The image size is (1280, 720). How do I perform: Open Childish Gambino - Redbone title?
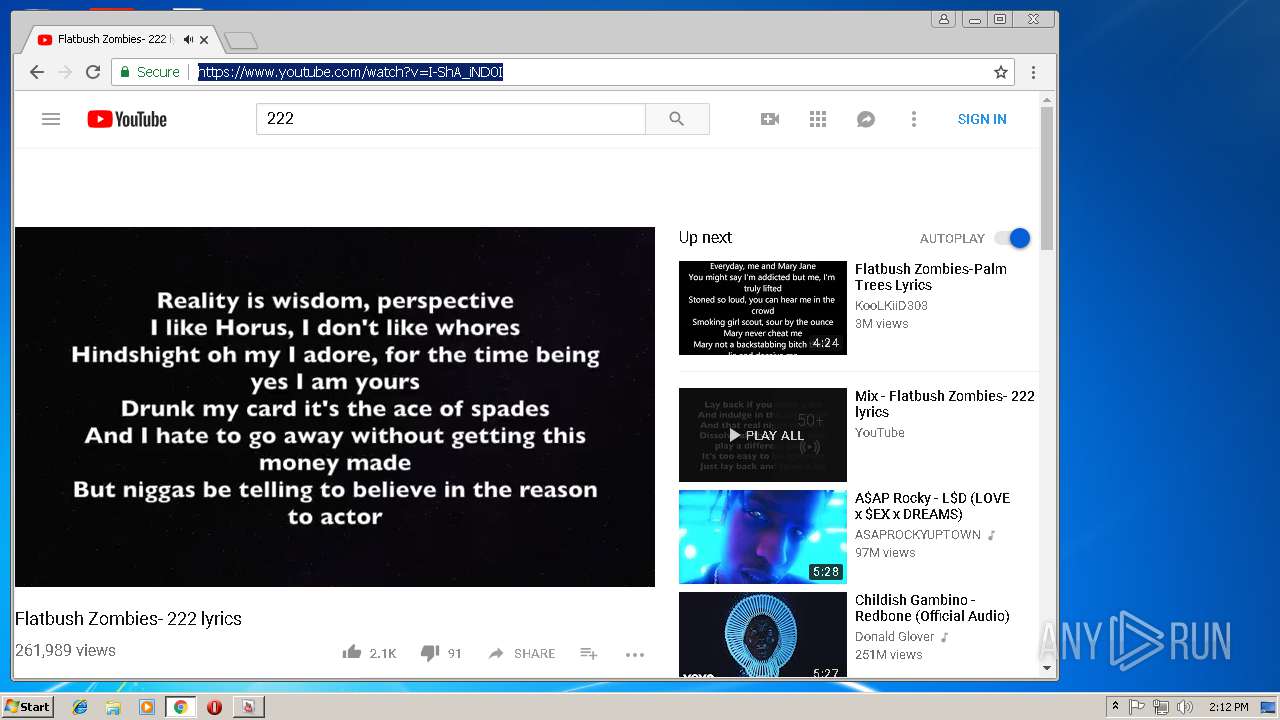coord(932,608)
